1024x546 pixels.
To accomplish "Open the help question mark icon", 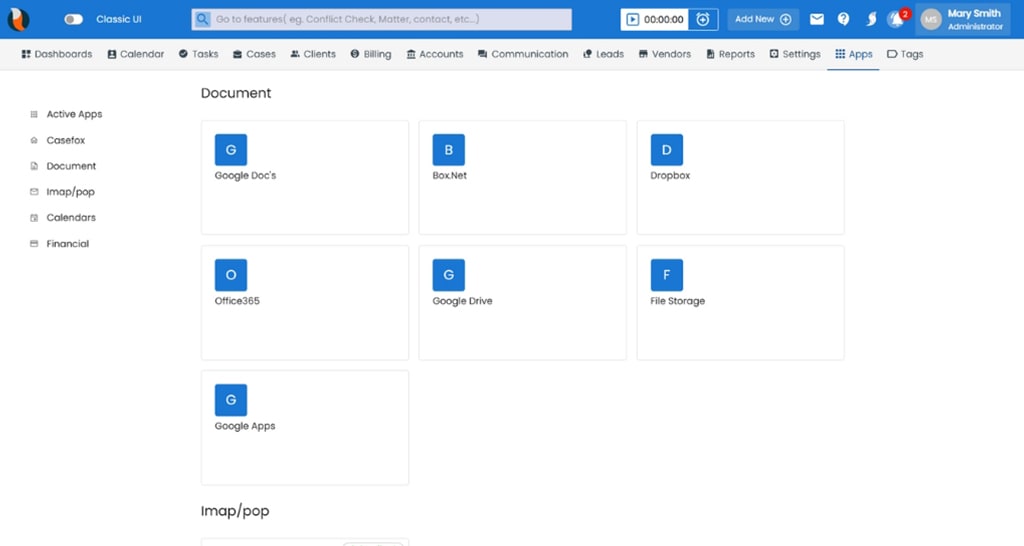I will 844,19.
